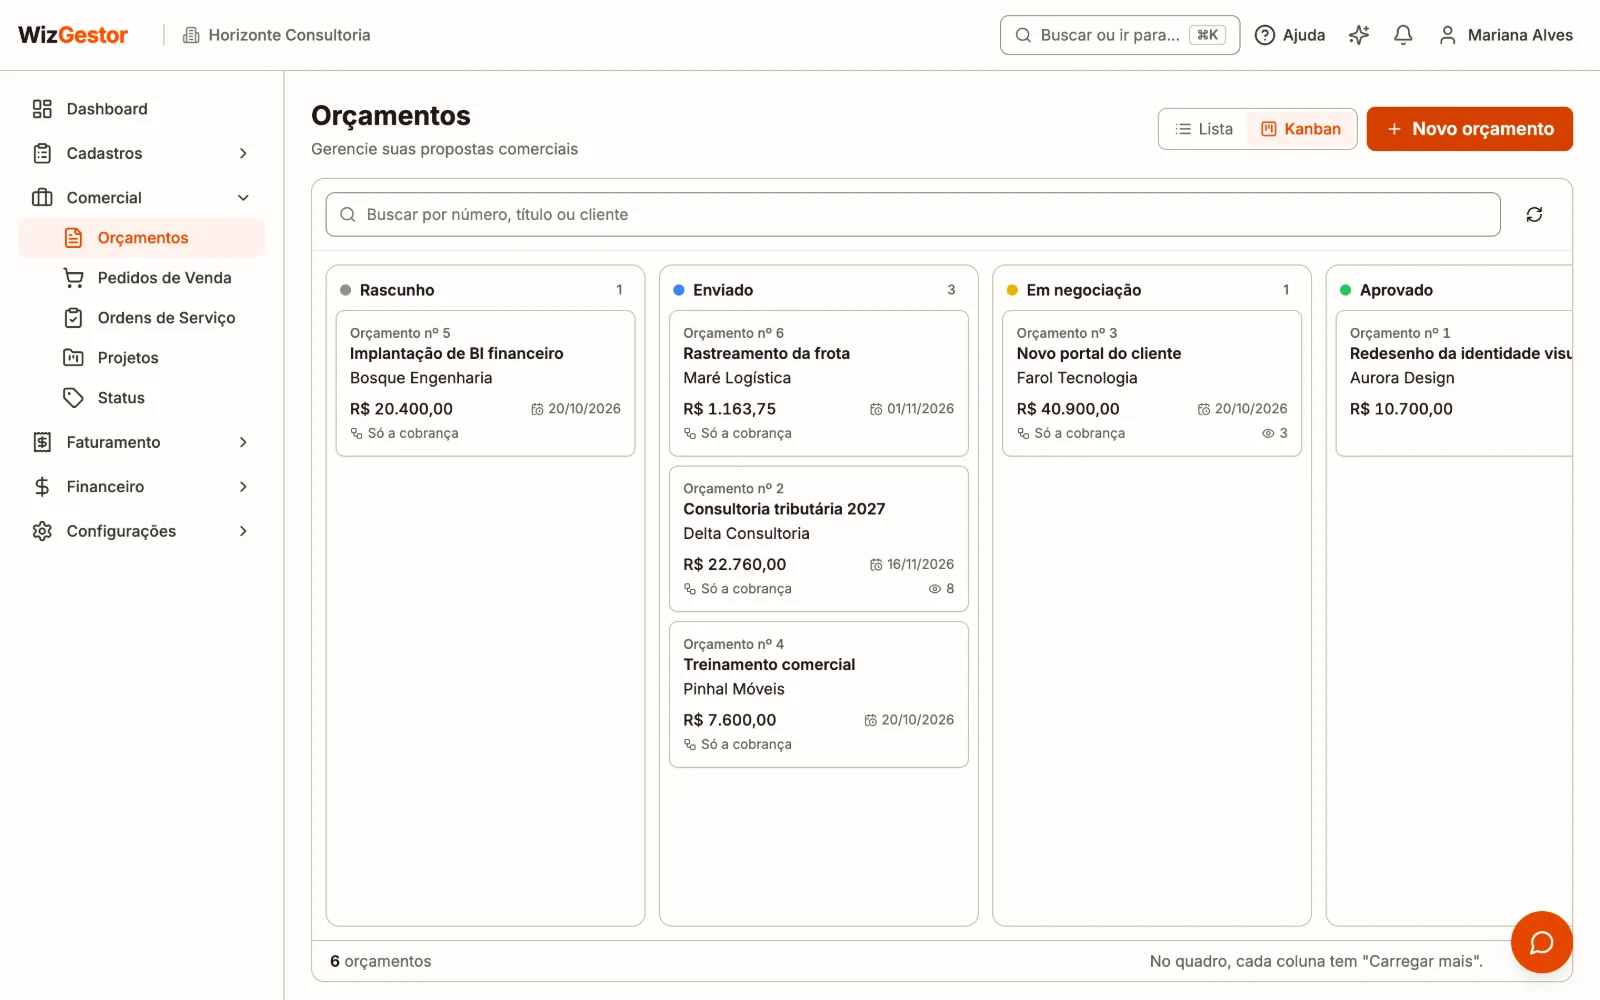Viewport: 1600px width, 1000px height.
Task: Open the Rastreamento da frota card
Action: 818,383
